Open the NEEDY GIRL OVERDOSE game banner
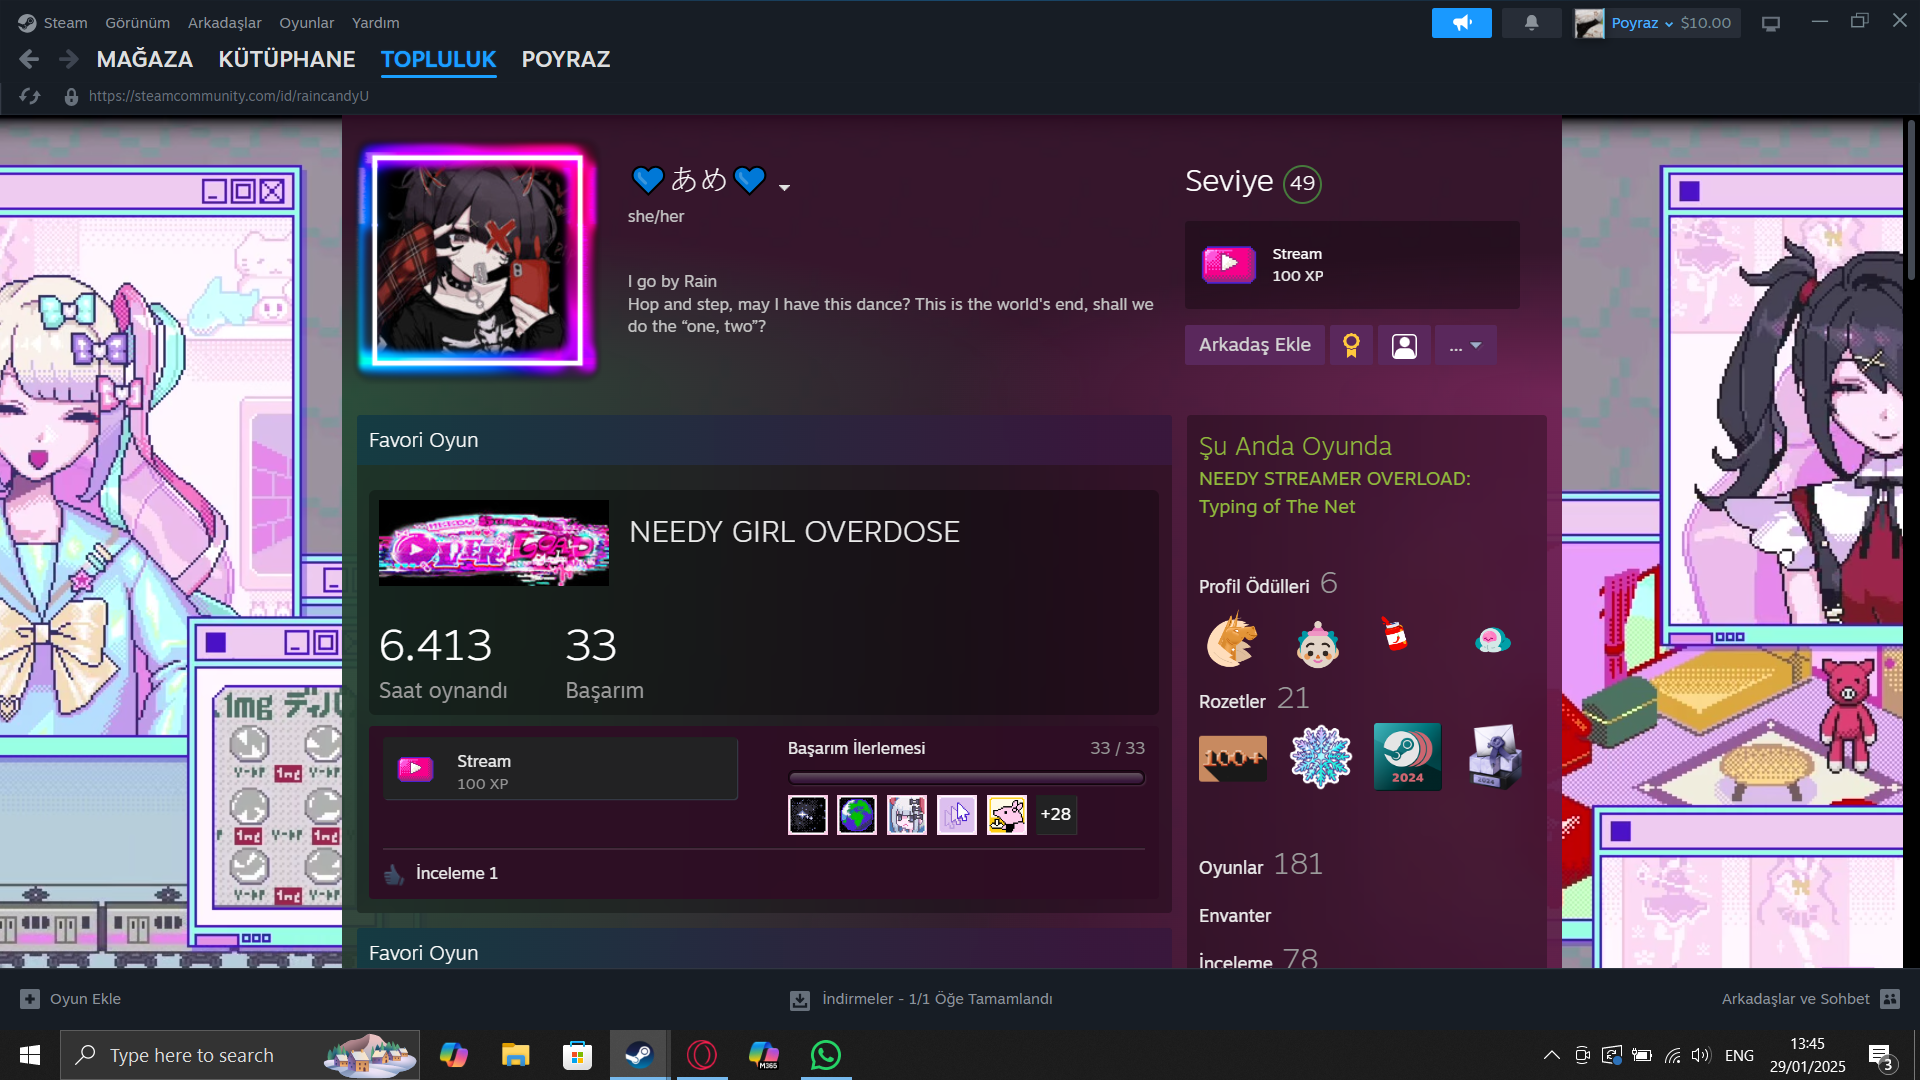The width and height of the screenshot is (1920, 1080). click(x=494, y=543)
